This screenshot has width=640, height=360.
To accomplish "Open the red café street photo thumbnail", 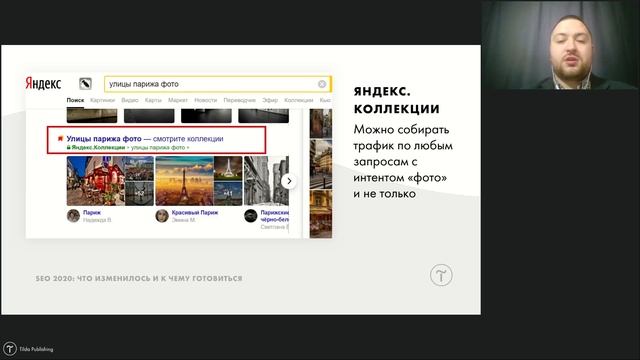I will (x=96, y=181).
